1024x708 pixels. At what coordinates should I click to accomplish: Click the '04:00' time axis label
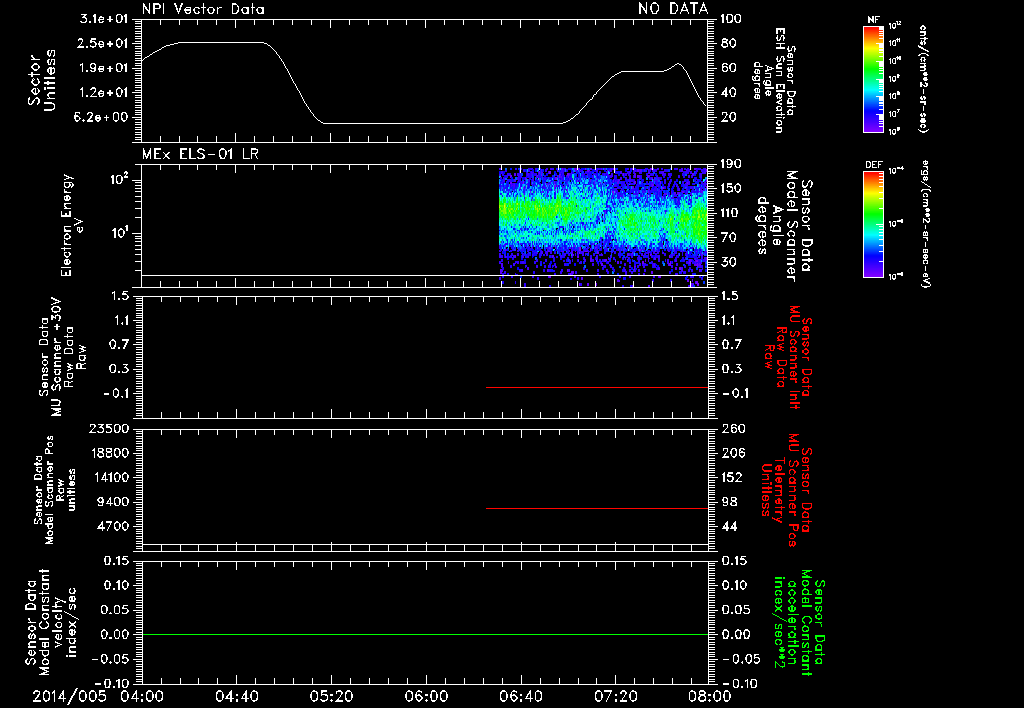[x=142, y=696]
